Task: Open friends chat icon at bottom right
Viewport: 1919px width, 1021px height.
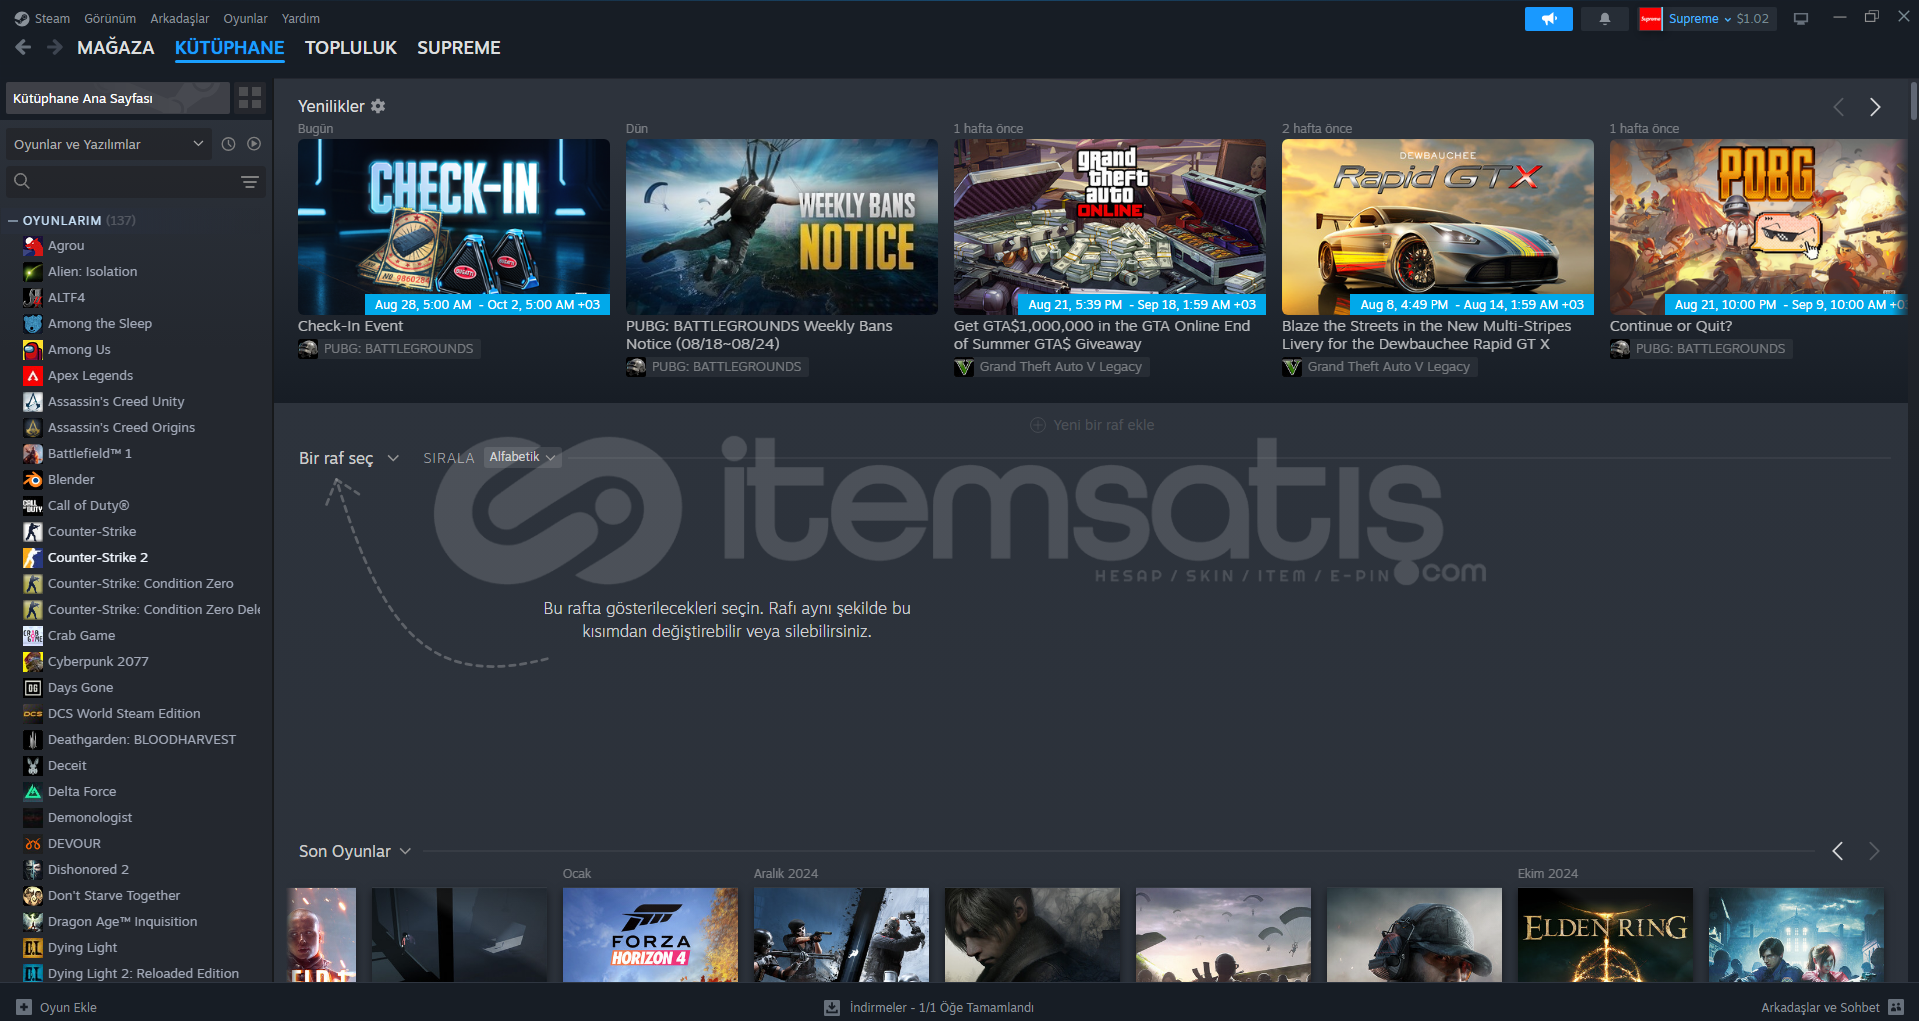Action: 1897,1007
